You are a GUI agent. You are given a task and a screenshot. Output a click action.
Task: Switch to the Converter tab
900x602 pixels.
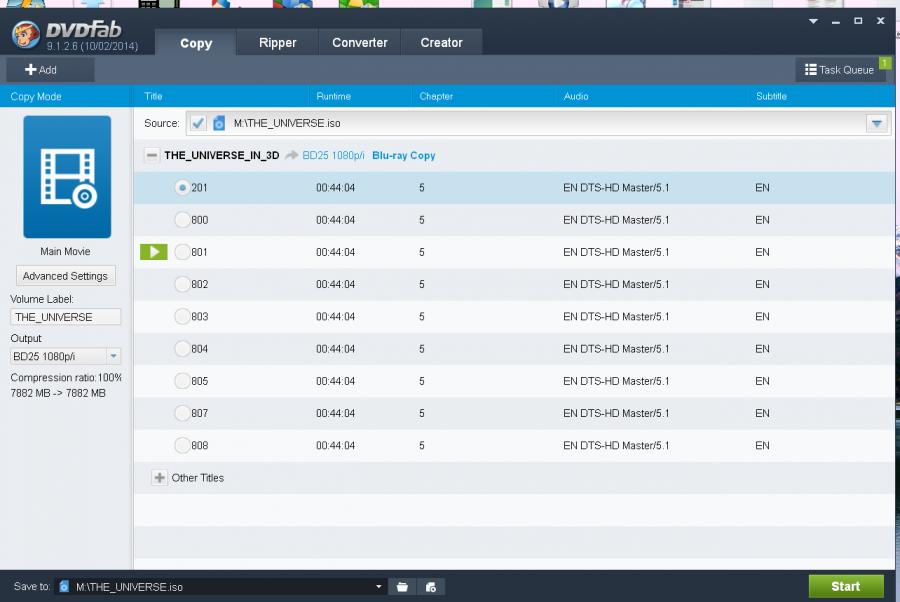359,43
